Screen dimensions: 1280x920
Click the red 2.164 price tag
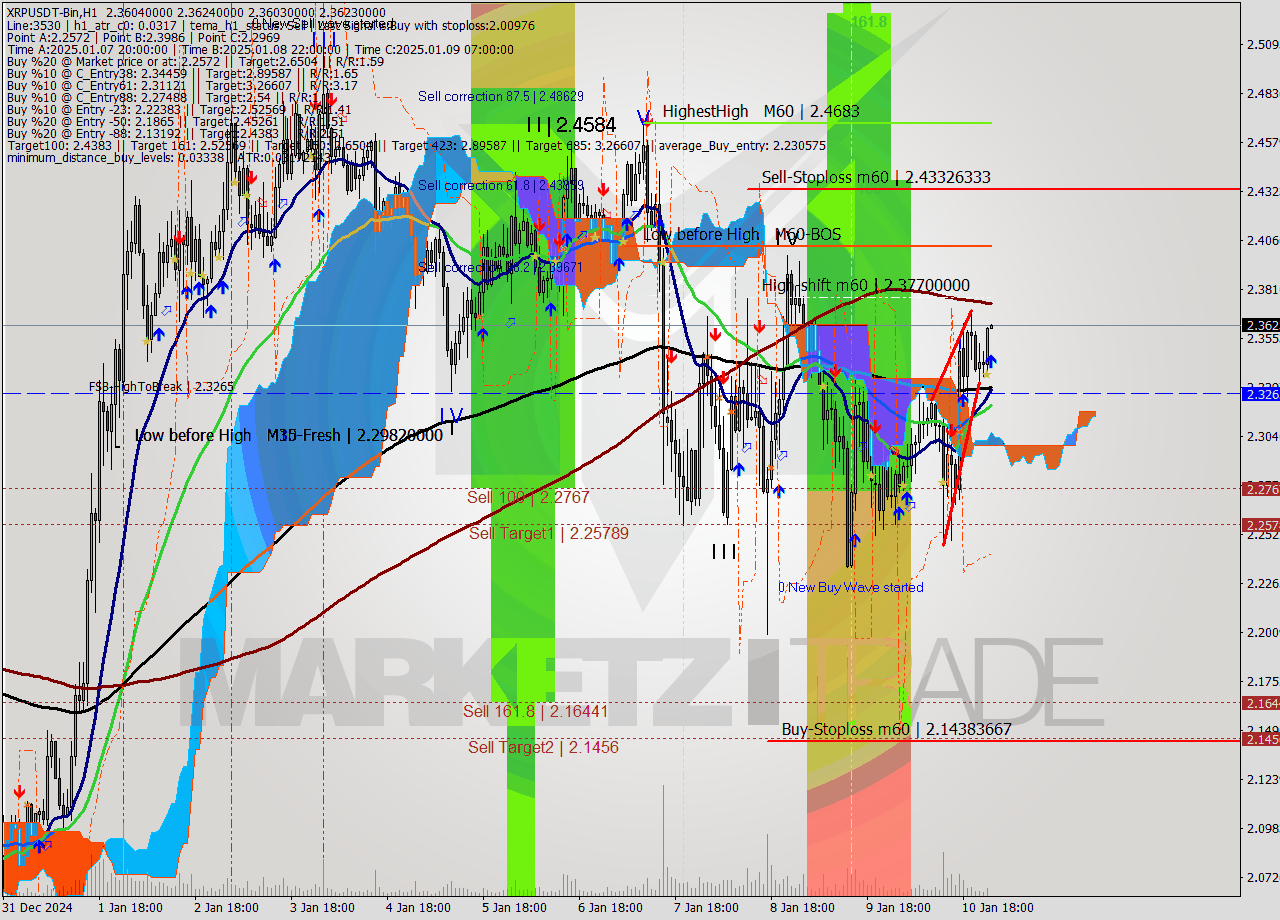pos(1260,703)
